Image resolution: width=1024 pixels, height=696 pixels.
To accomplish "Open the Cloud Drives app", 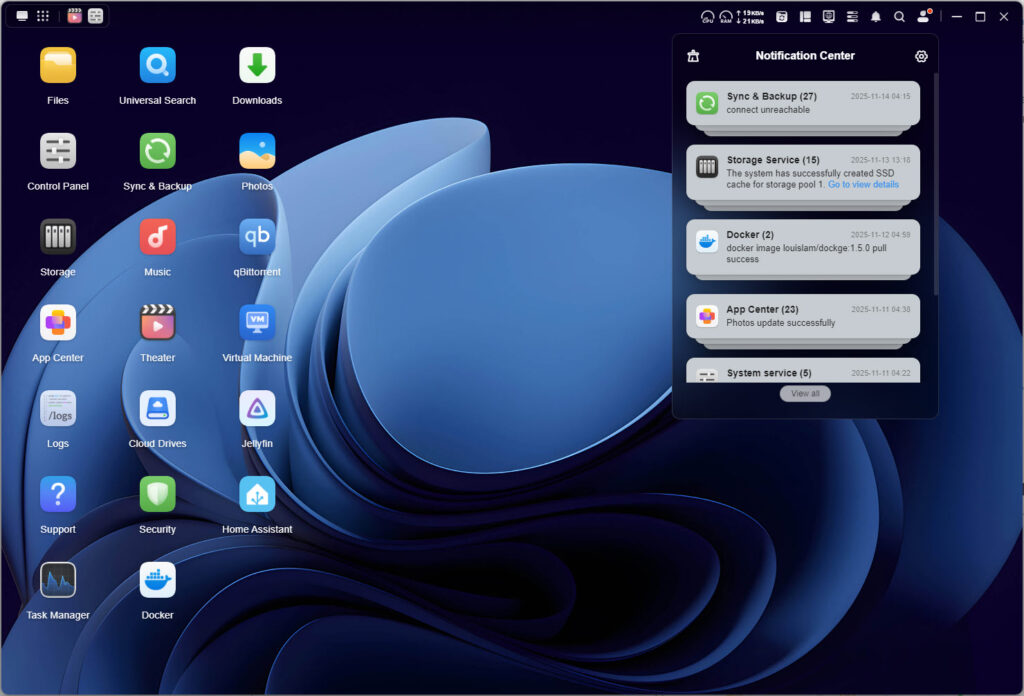I will point(157,409).
